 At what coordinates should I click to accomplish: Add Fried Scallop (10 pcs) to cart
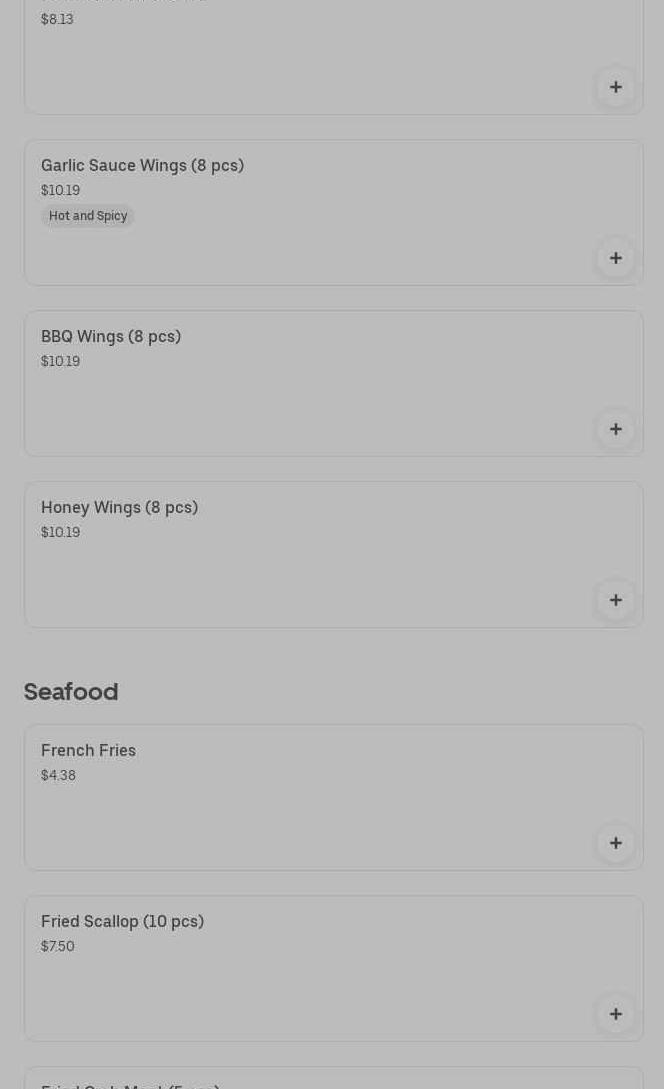615,1014
